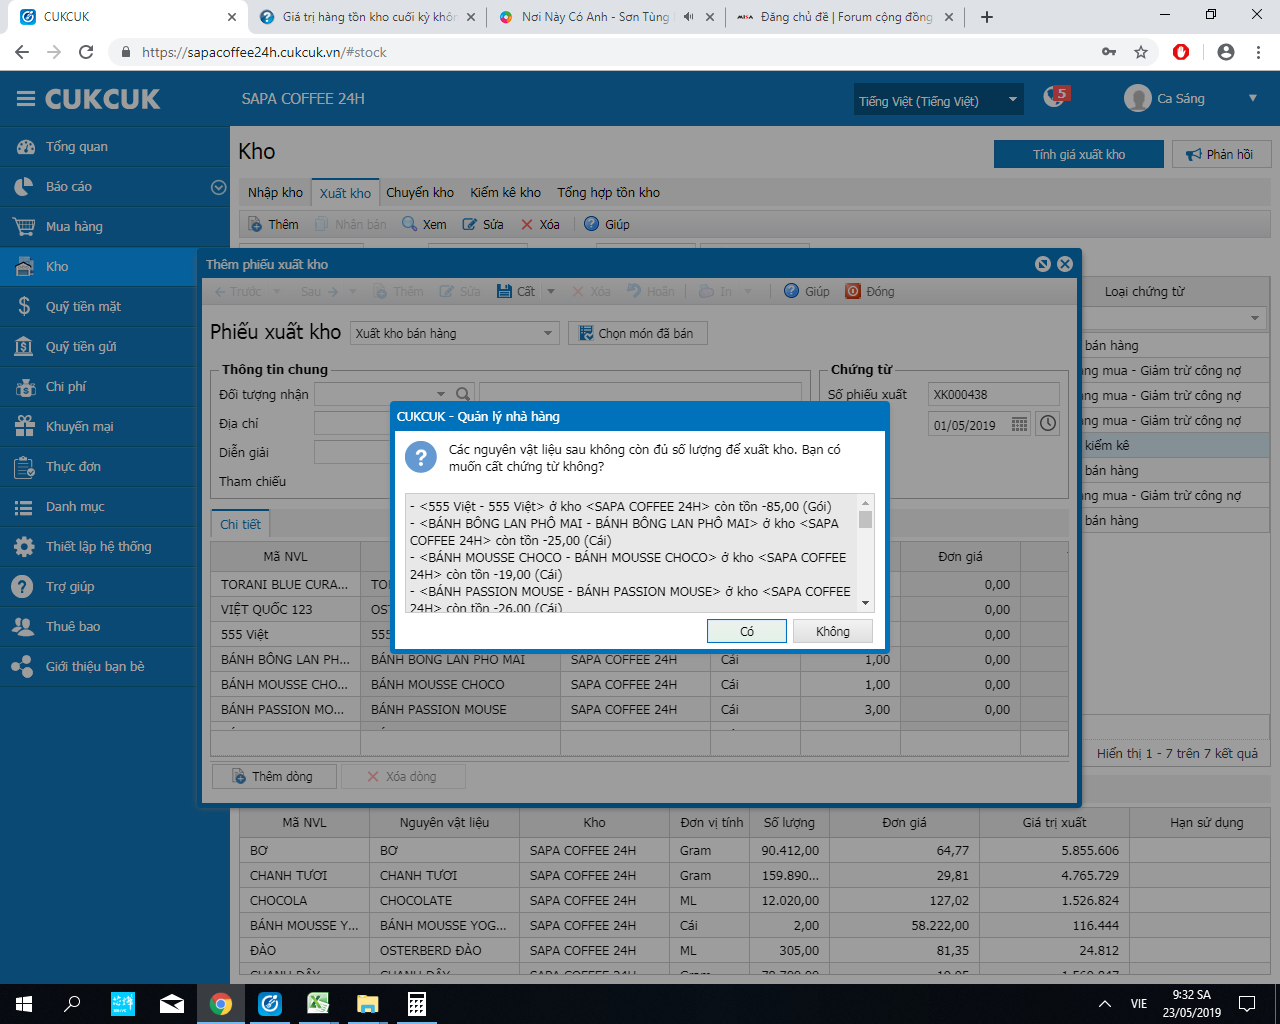The height and width of the screenshot is (1024, 1280).
Task: Open Excel from the taskbar
Action: point(318,1003)
